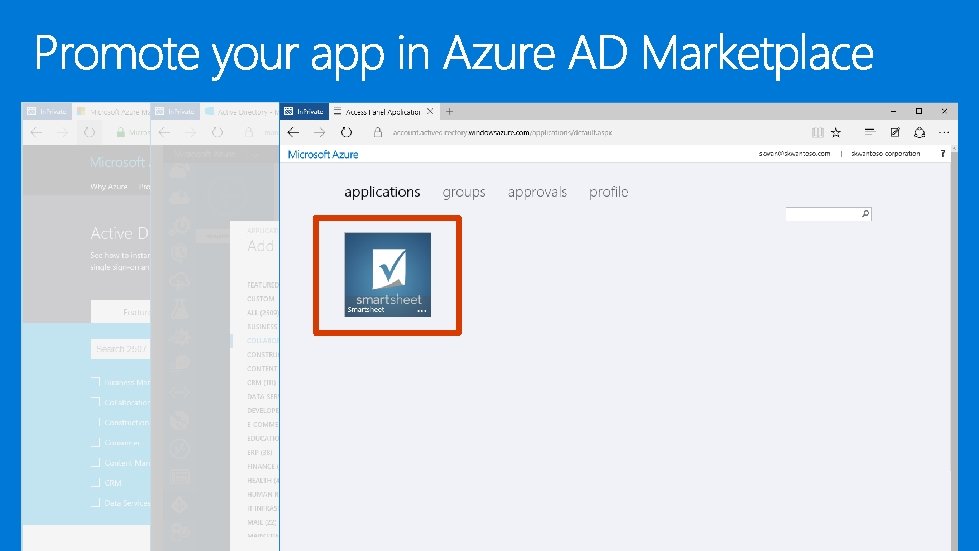The image size is (979, 551).
Task: Click the Search box in Marketplace window
Action: pos(121,349)
